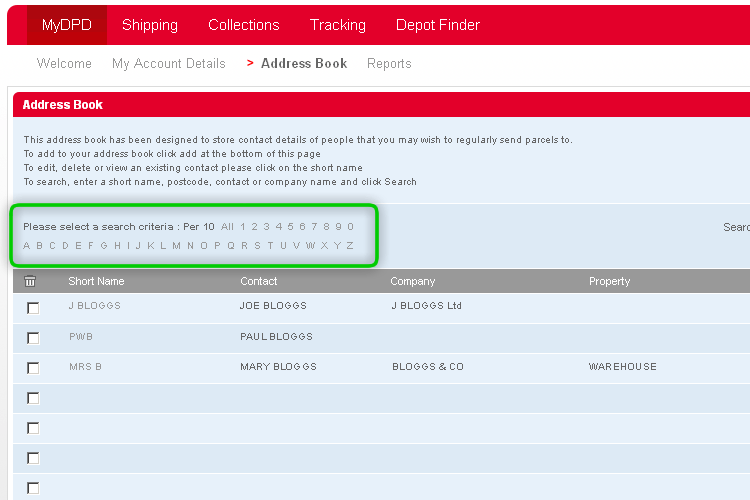750x500 pixels.
Task: Go to the Tracking menu
Action: (338, 25)
